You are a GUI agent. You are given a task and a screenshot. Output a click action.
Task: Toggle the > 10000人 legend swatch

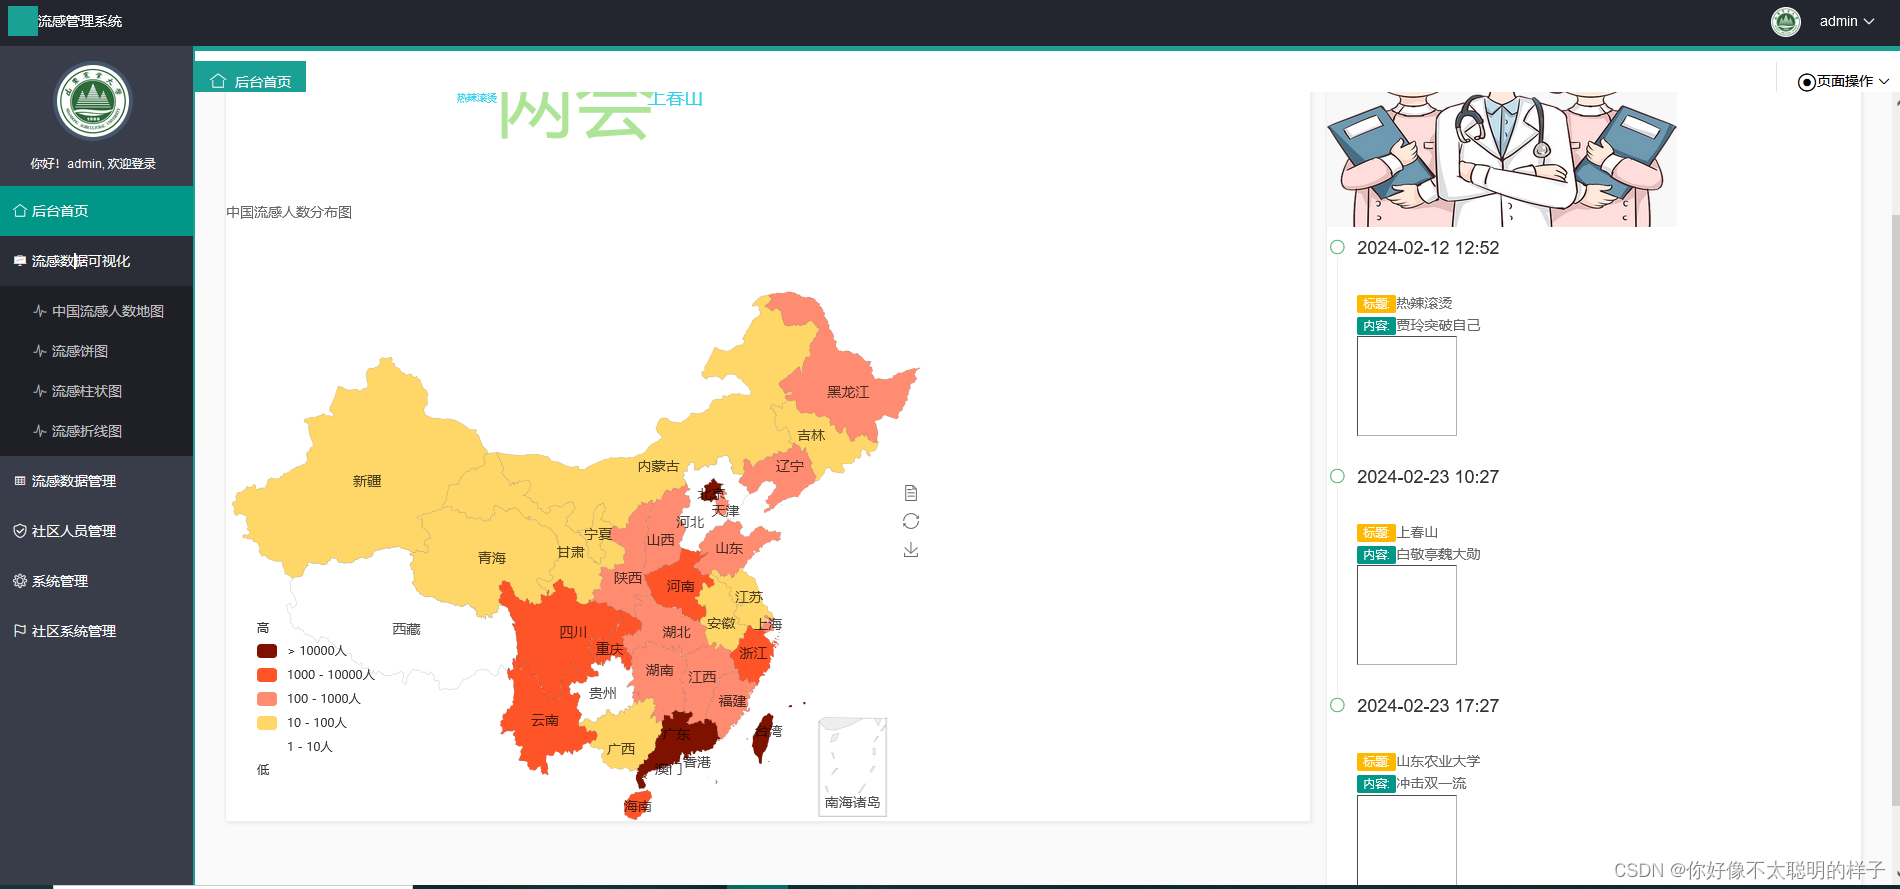(267, 651)
